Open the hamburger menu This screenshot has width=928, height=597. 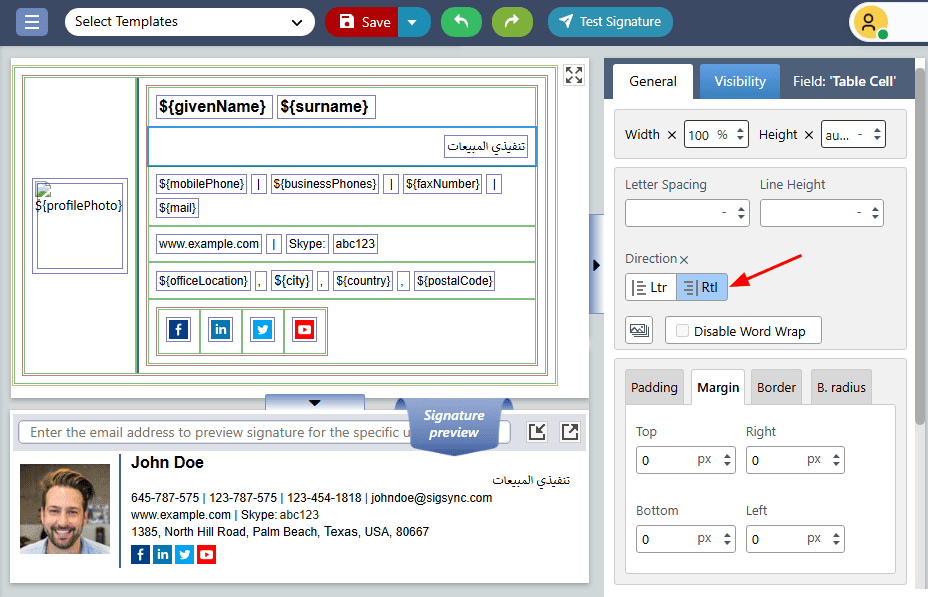coord(32,22)
